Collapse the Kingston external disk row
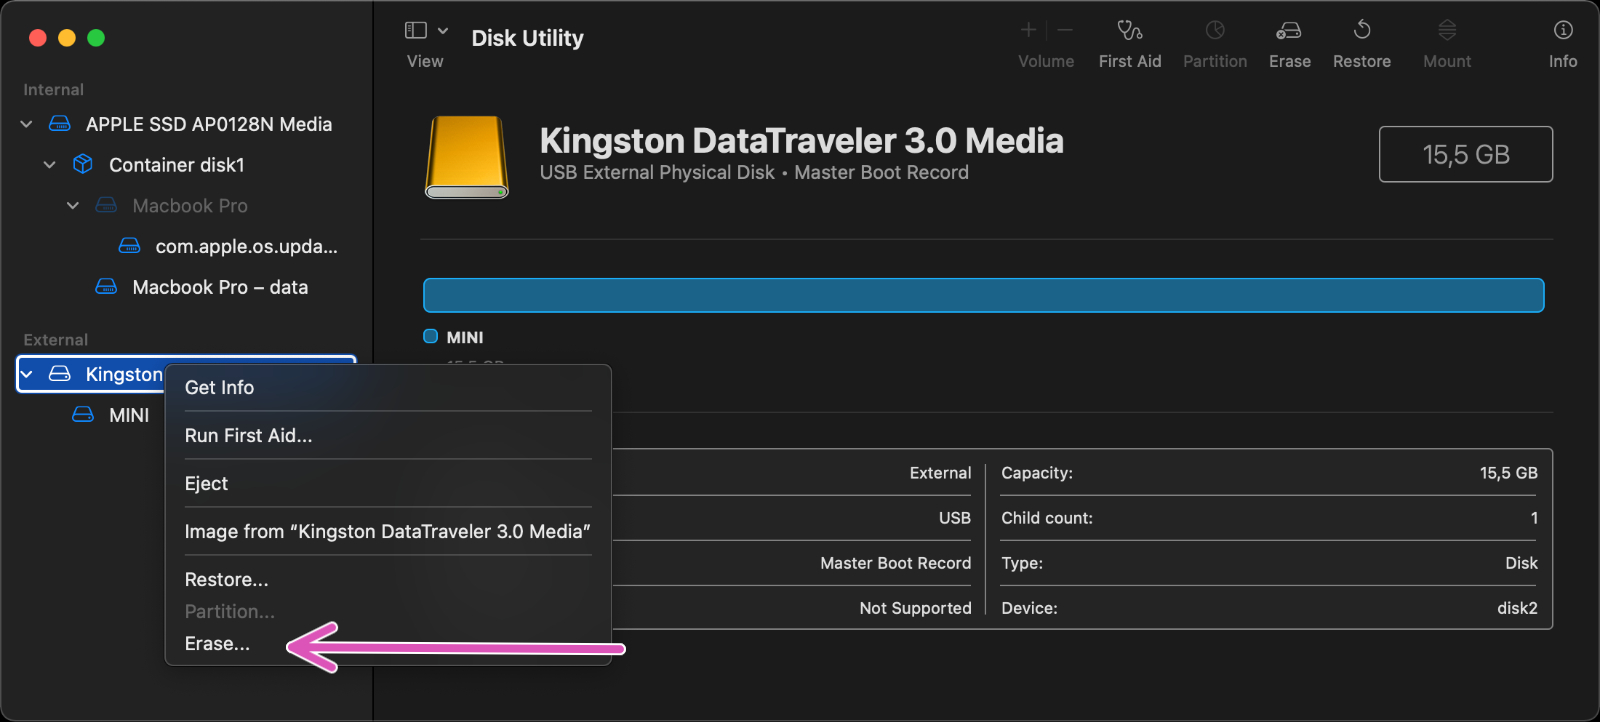 [27, 374]
